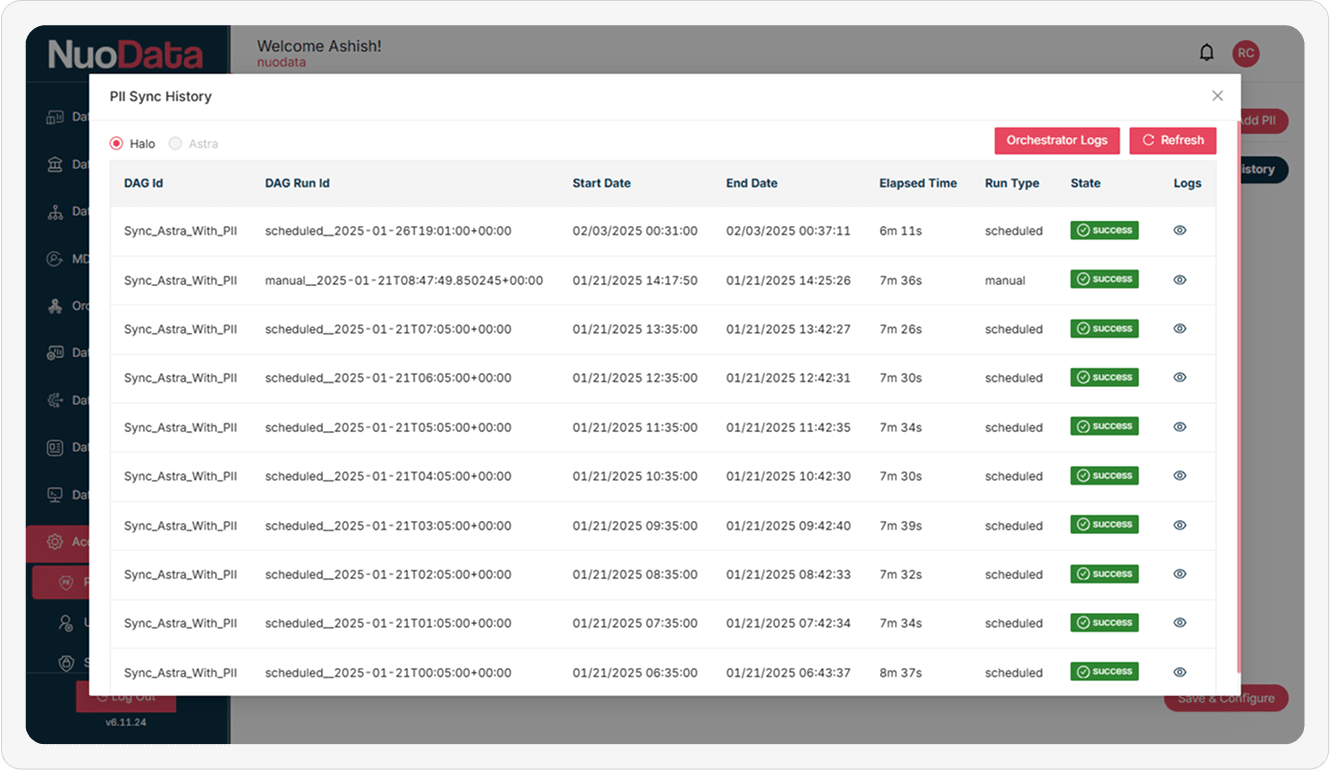Select end date 01/21/2025 09:42:40
This screenshot has height=770, width=1330.
tap(788, 526)
